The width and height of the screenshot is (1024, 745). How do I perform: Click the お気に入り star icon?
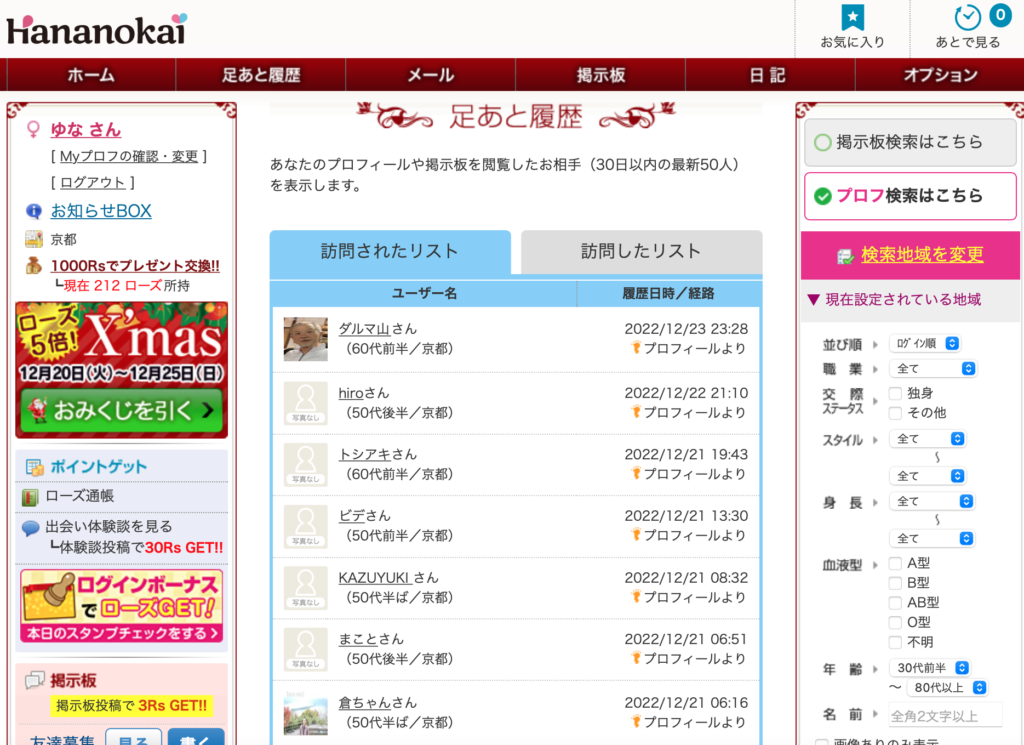(x=852, y=18)
